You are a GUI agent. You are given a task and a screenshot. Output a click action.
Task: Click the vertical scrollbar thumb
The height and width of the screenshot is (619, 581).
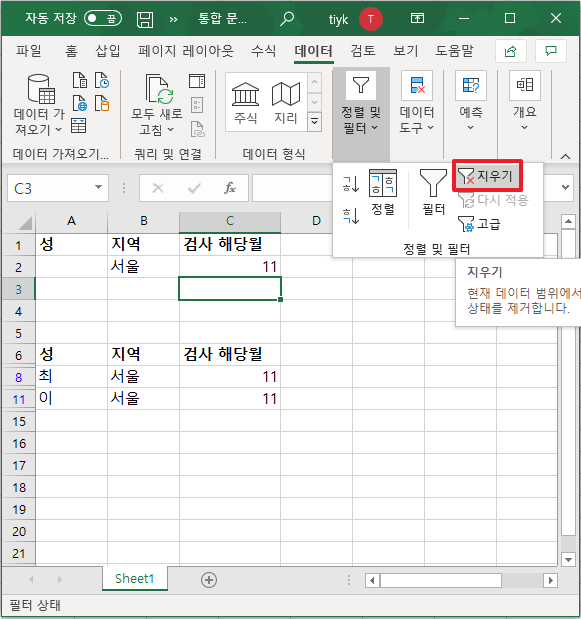point(568,382)
